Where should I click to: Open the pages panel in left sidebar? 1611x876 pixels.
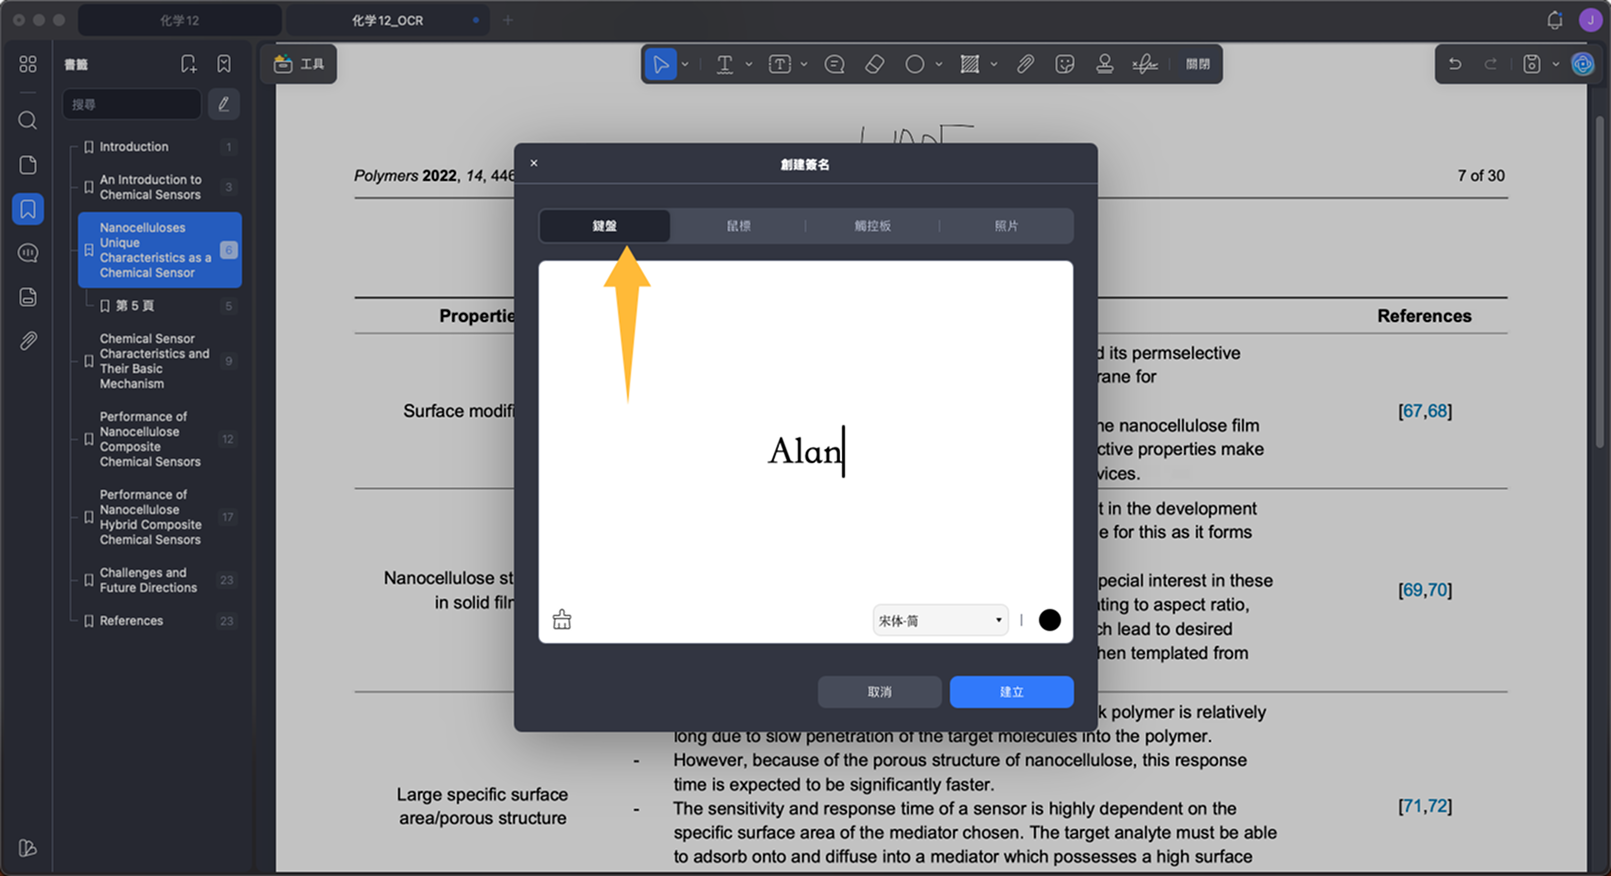28,165
